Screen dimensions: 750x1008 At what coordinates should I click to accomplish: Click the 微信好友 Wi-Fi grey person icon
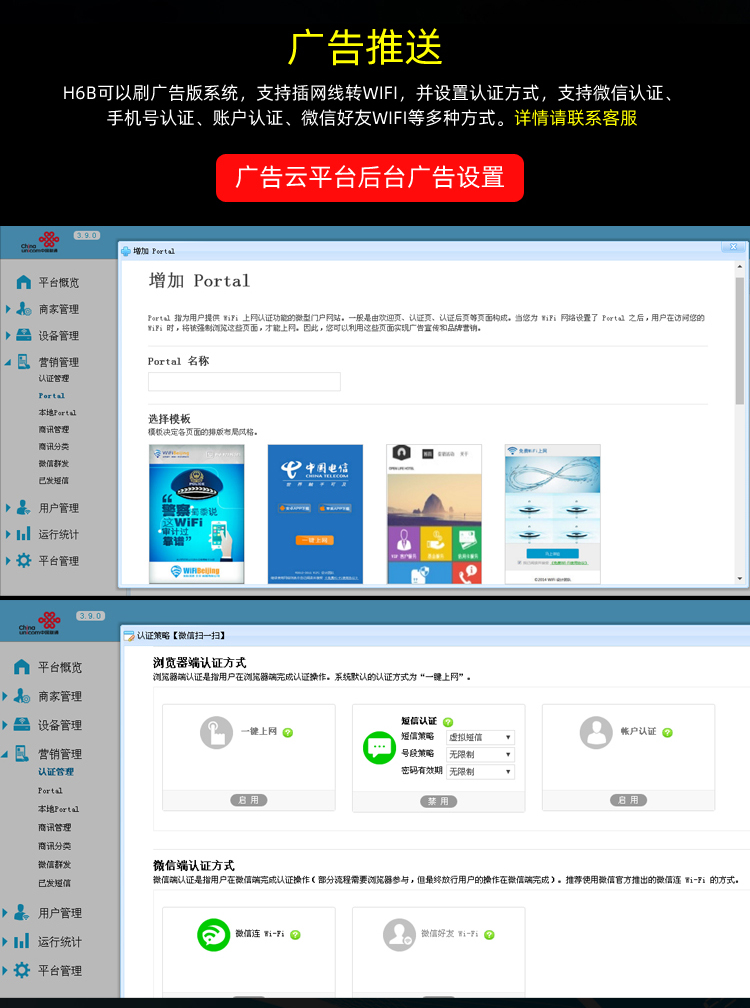[x=399, y=935]
